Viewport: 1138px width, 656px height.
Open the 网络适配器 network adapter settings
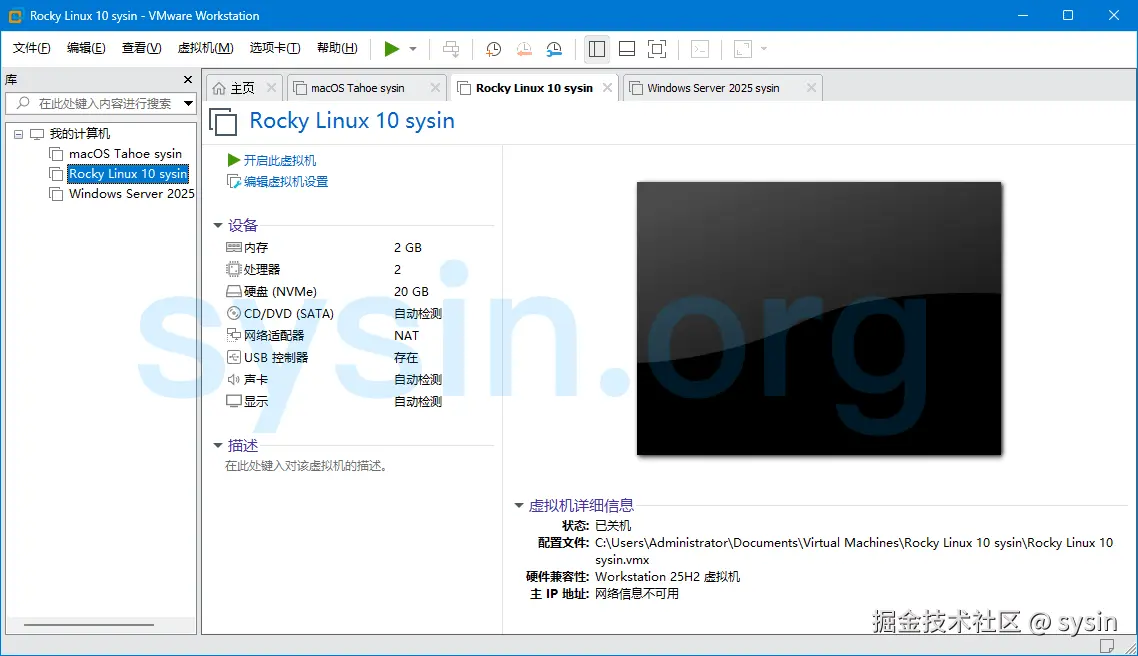tap(273, 335)
